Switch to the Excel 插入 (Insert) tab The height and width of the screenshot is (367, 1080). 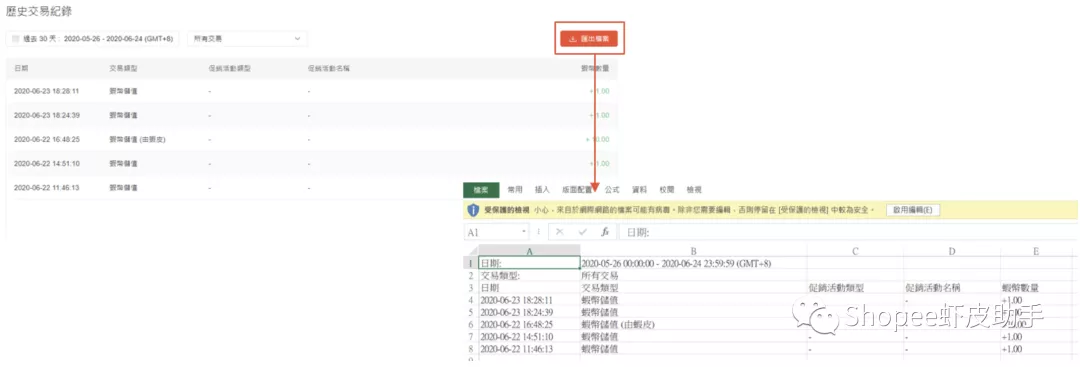click(542, 190)
